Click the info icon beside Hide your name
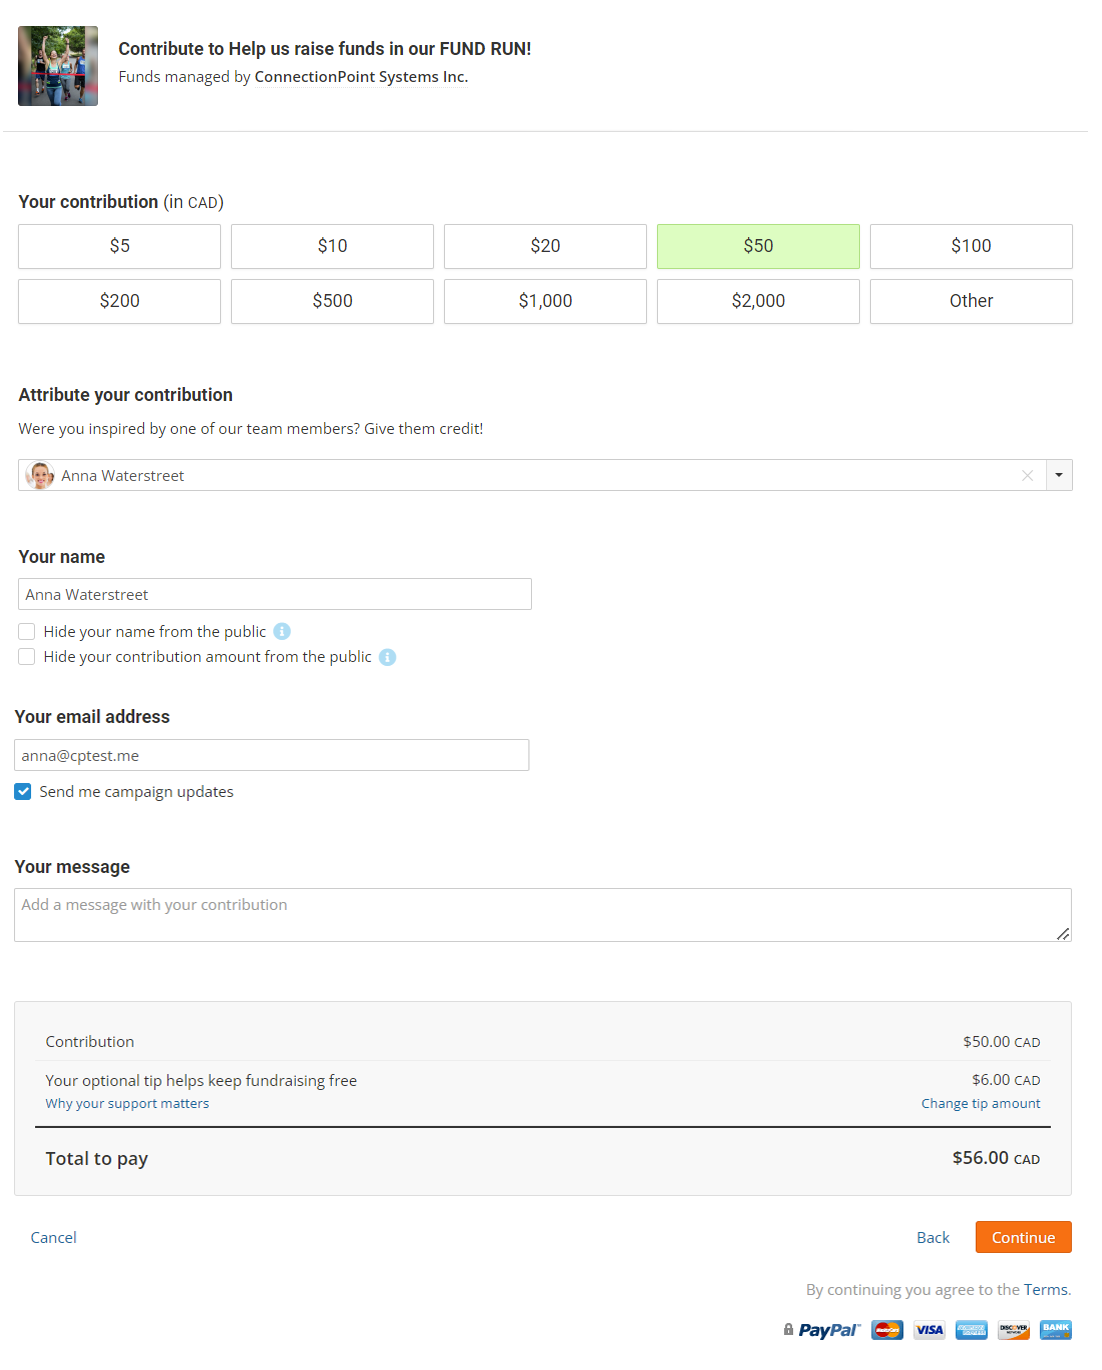The height and width of the screenshot is (1370, 1102). point(282,631)
